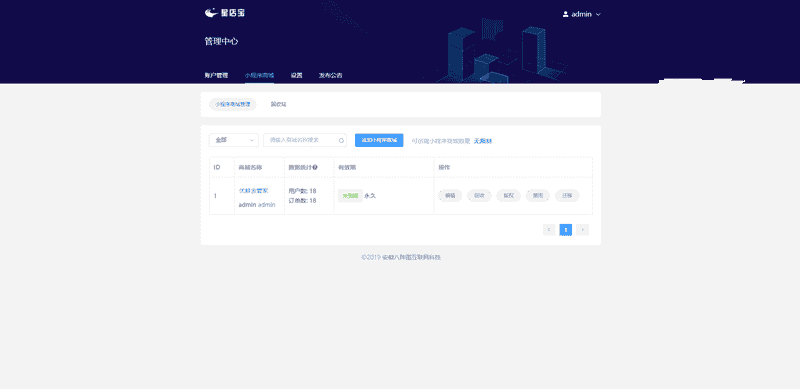
Task: Open the 全部 filter dropdown
Action: tap(234, 140)
